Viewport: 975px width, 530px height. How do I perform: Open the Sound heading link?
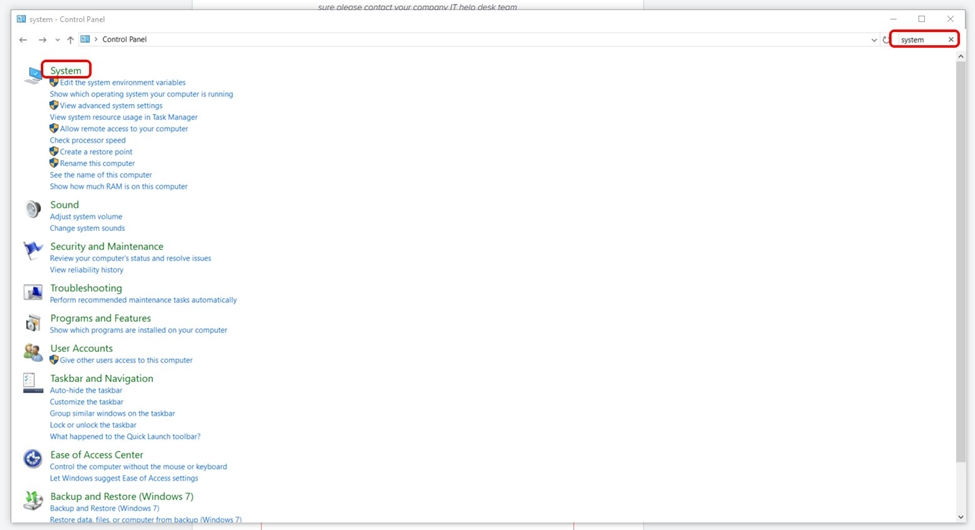coord(65,205)
